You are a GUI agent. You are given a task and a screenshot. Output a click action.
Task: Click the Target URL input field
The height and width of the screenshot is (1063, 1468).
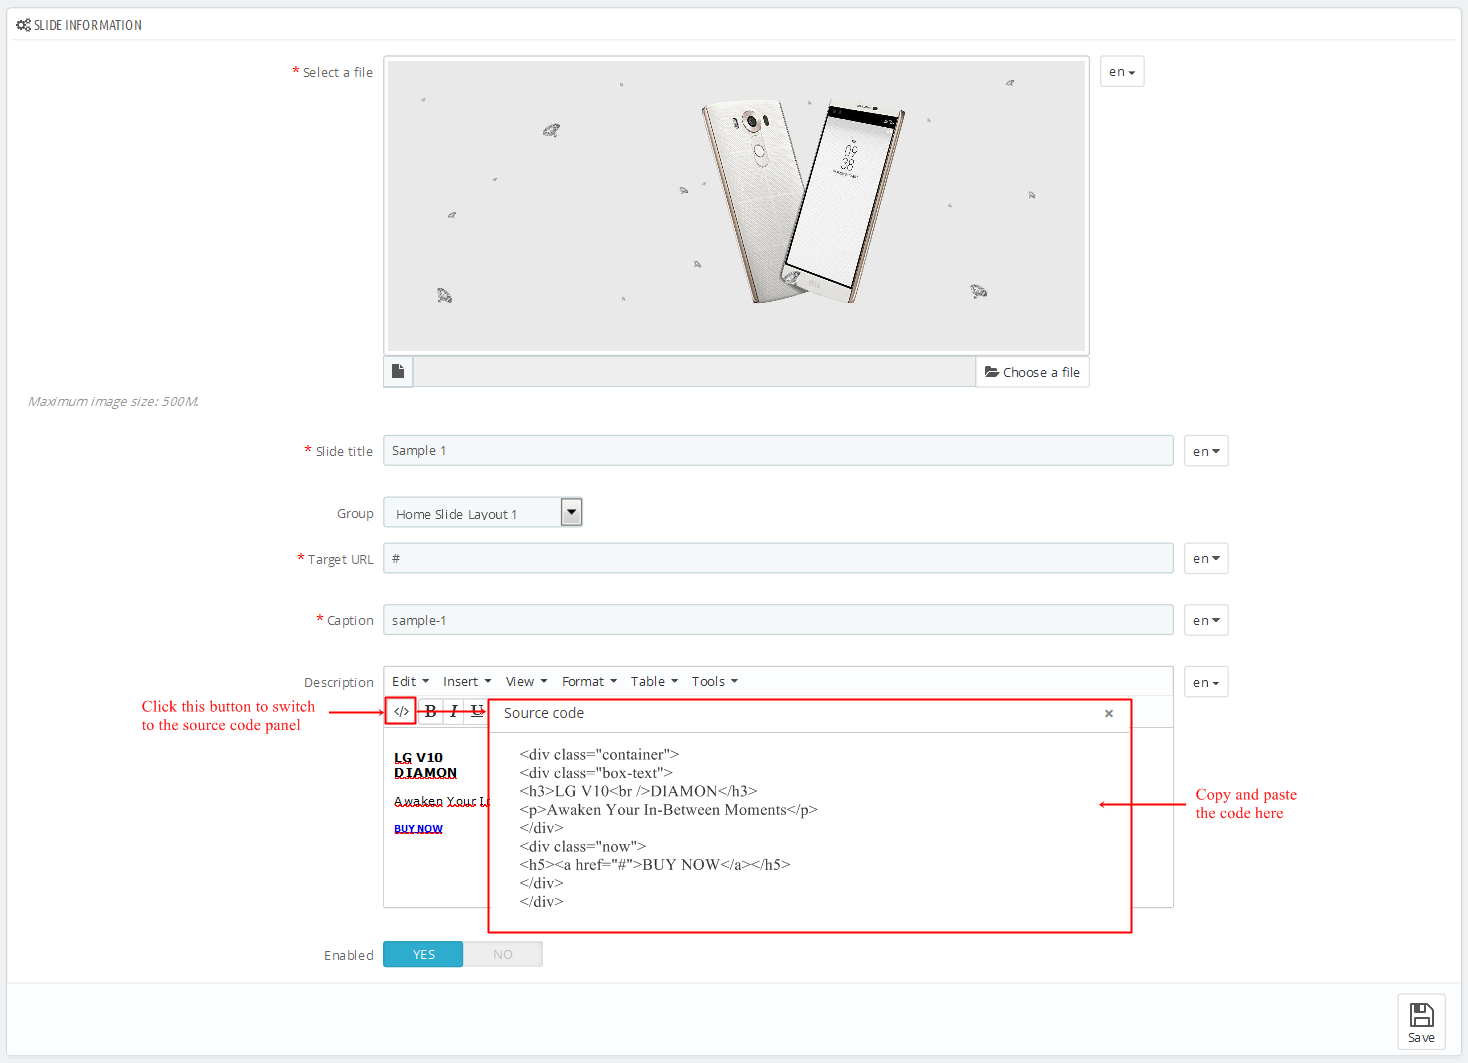(x=778, y=559)
